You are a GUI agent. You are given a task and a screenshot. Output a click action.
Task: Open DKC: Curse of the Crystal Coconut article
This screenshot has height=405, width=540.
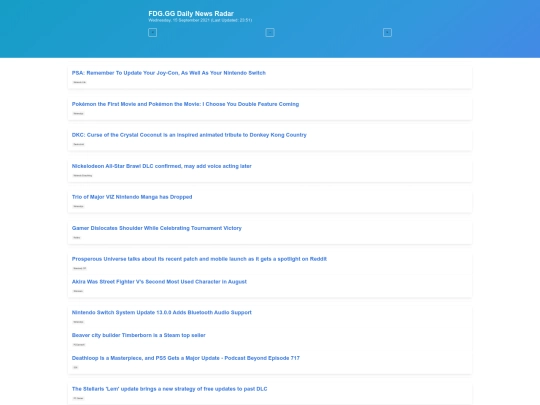[x=189, y=135]
